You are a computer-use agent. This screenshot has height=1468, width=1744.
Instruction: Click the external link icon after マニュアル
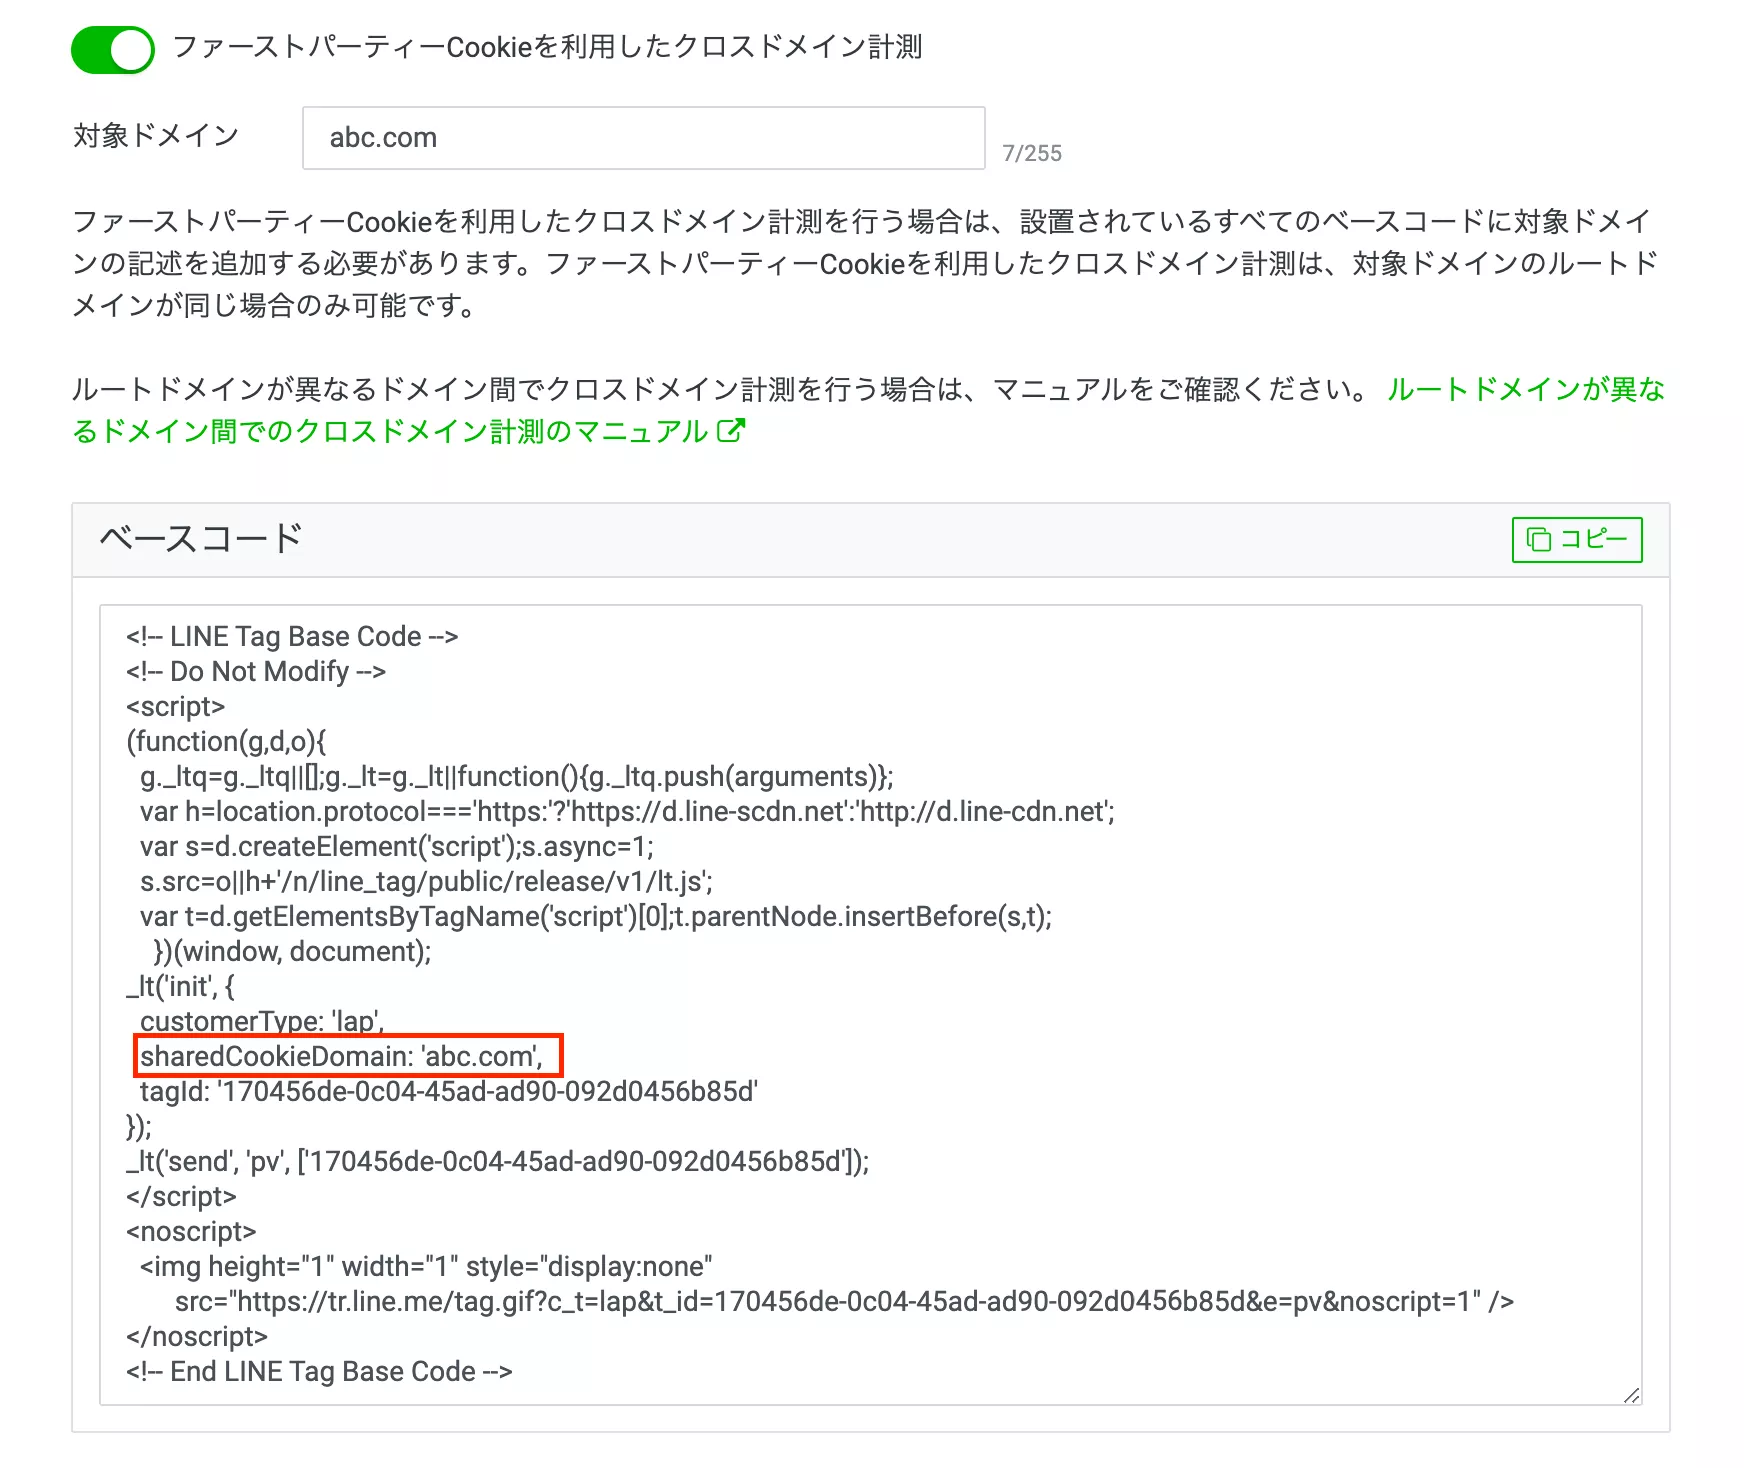(731, 431)
